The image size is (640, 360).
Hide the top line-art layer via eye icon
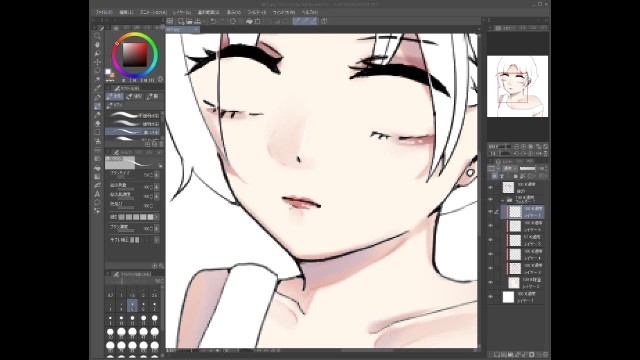491,187
